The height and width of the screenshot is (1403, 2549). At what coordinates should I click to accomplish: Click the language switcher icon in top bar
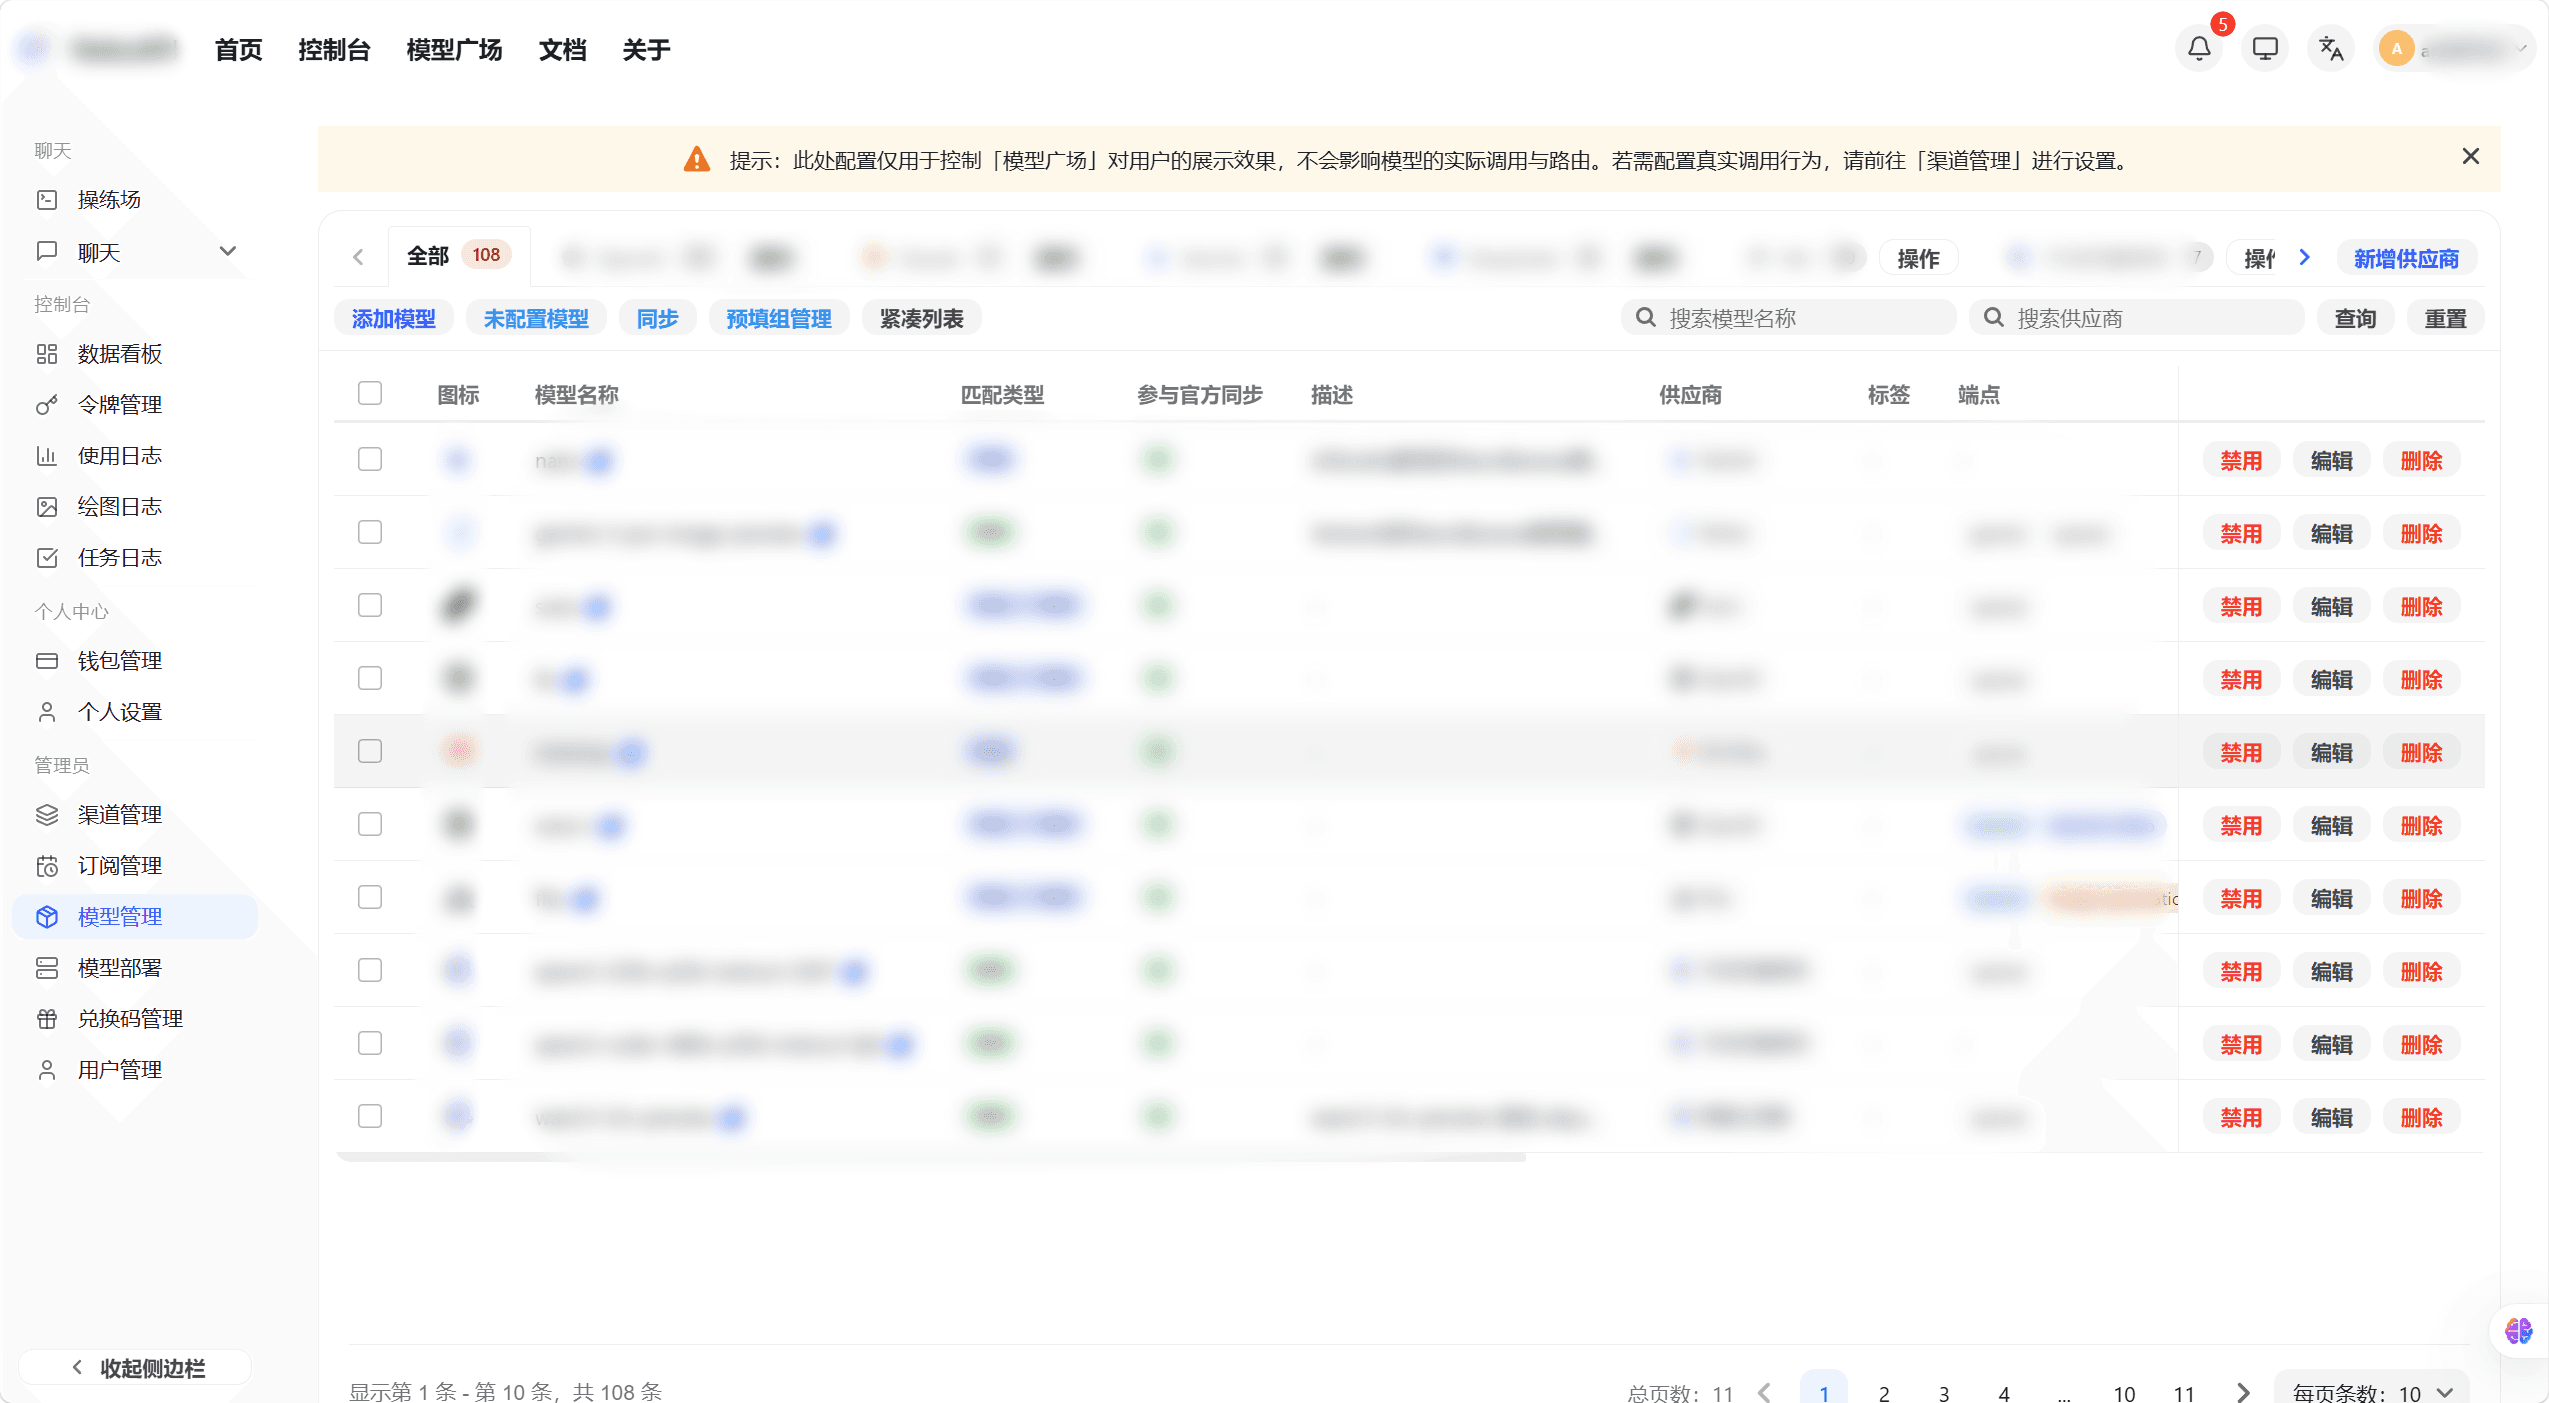(x=2329, y=47)
